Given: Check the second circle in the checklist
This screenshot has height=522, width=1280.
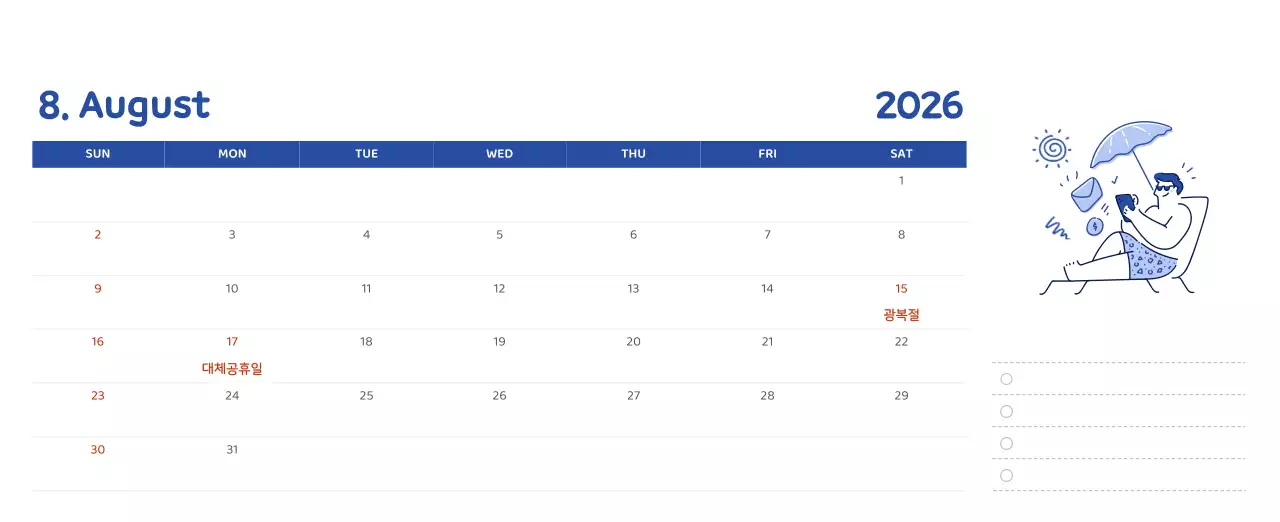Looking at the screenshot, I should point(1006,411).
